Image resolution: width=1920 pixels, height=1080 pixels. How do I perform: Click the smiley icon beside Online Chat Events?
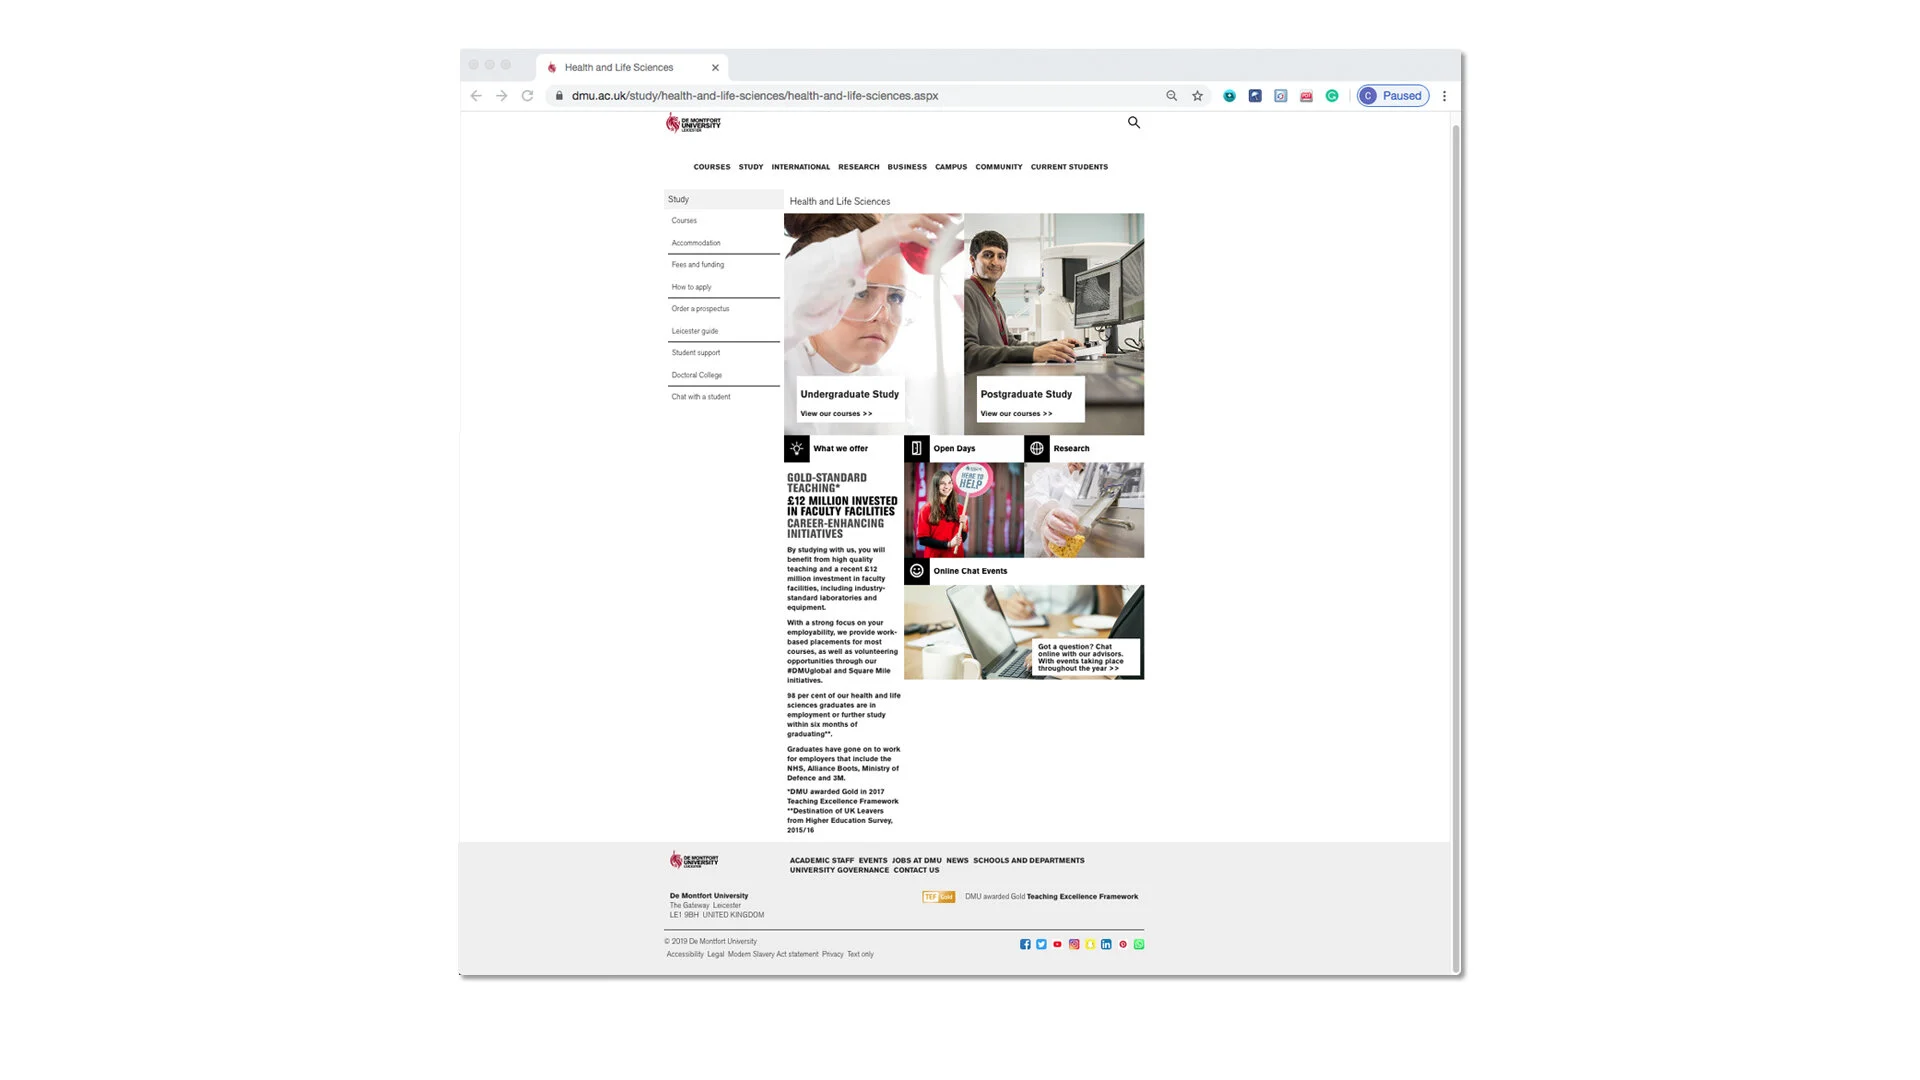point(916,571)
